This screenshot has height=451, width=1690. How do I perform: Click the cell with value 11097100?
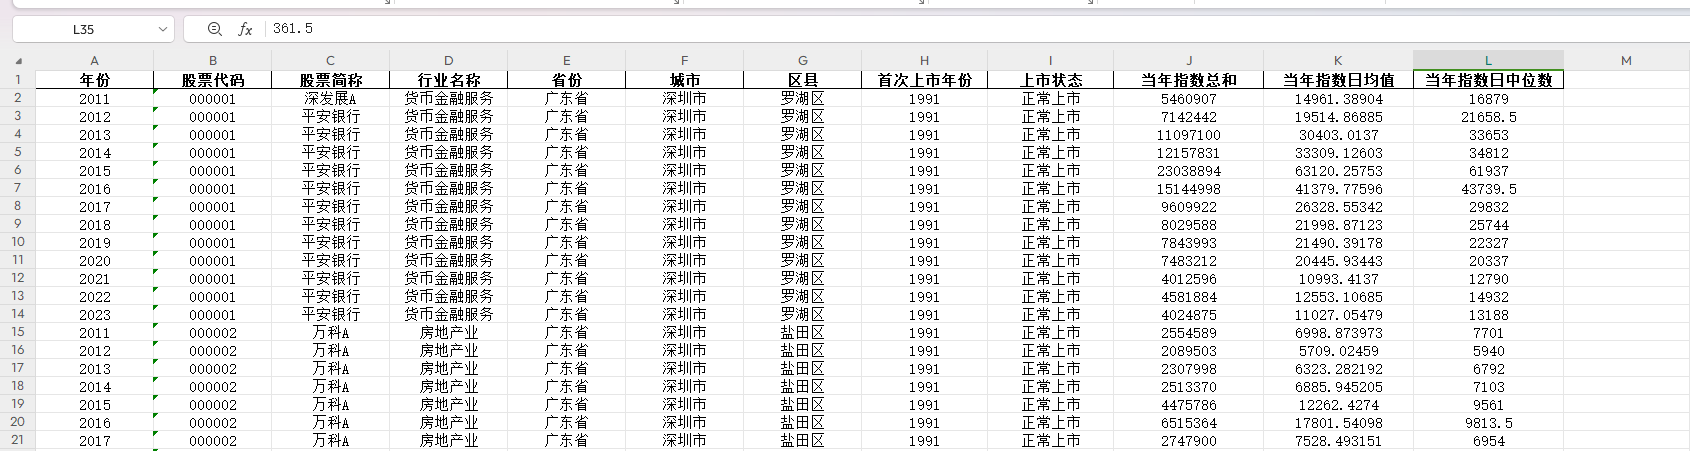[1189, 135]
